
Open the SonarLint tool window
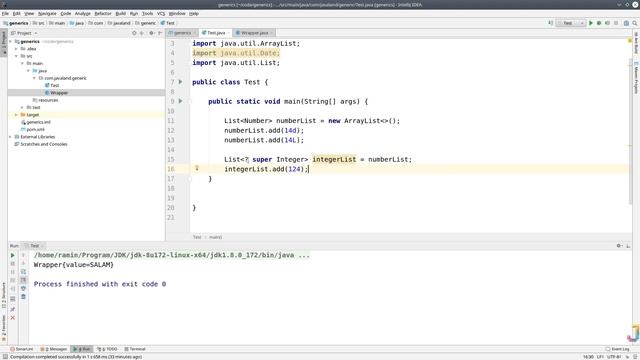[x=22, y=349]
